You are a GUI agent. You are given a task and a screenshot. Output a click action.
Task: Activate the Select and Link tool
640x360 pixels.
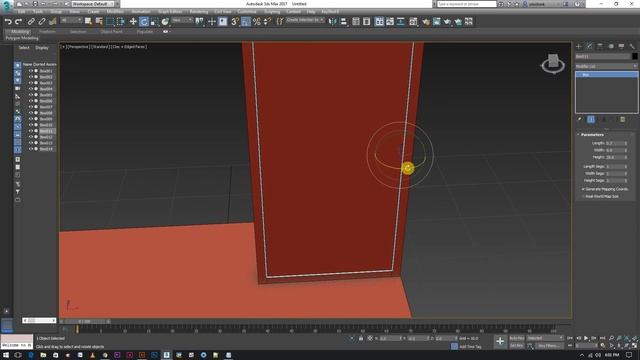31,22
